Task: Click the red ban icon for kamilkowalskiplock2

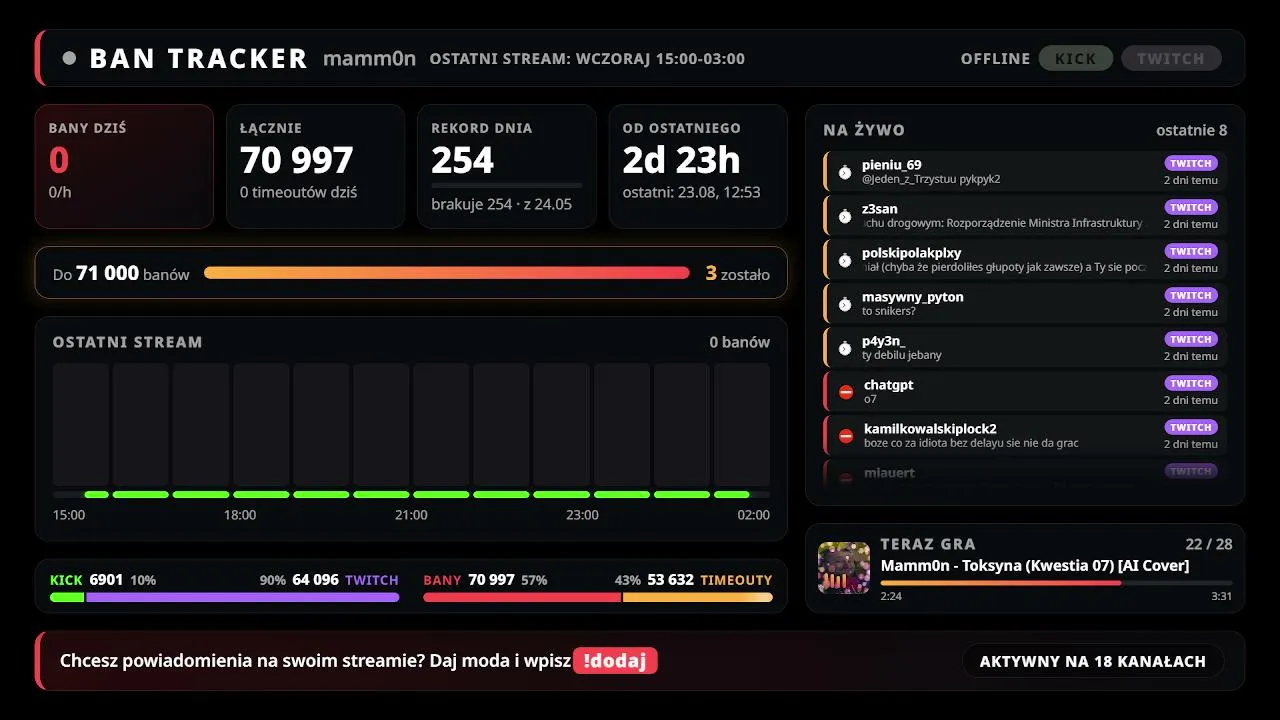Action: (846, 436)
